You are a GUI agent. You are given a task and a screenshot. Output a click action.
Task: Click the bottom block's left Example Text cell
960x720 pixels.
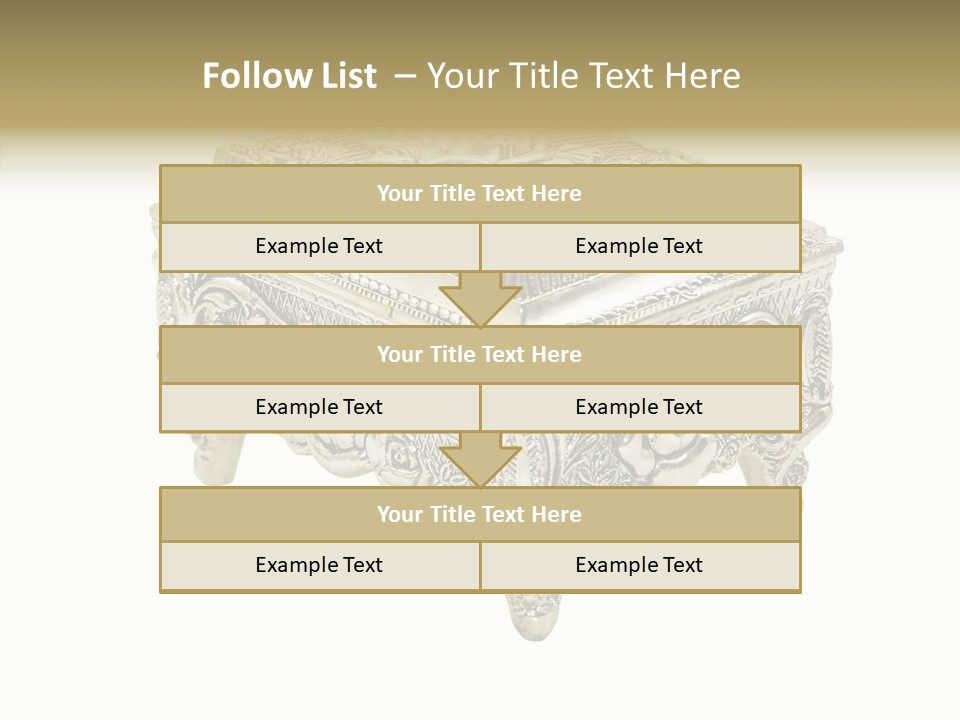click(x=319, y=566)
